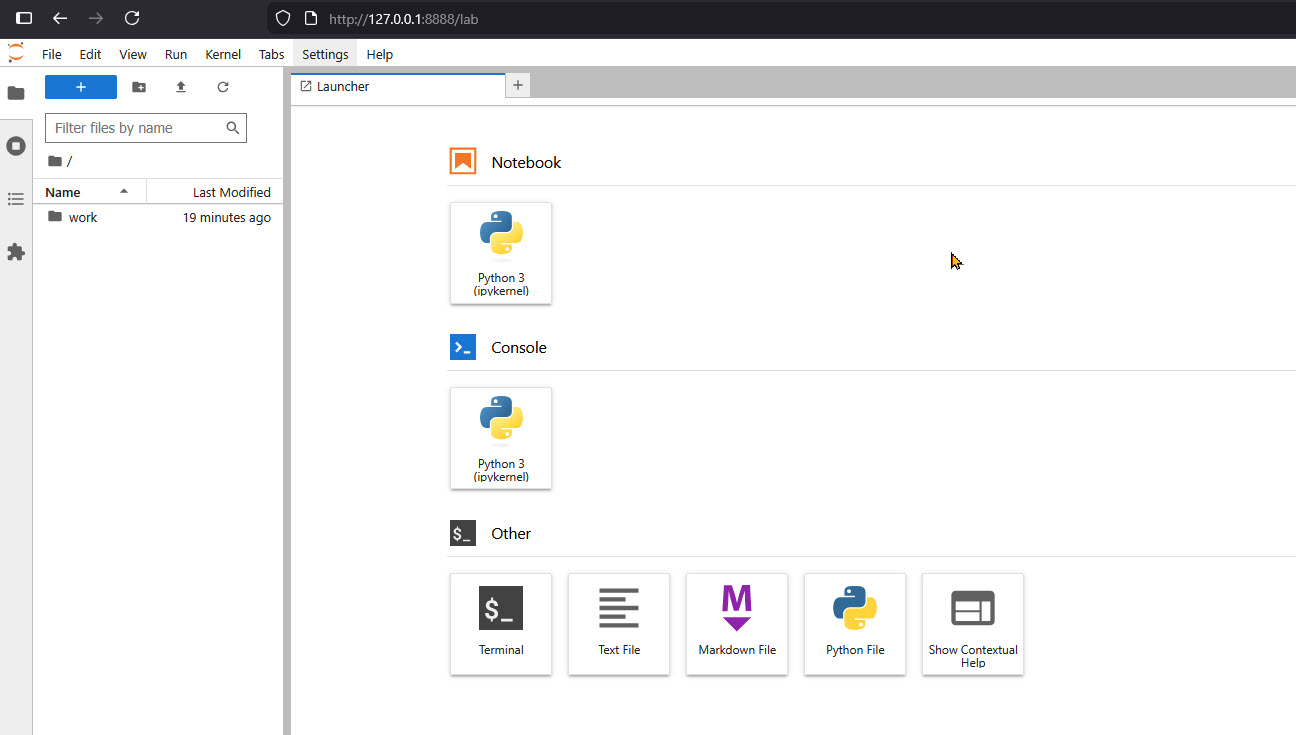The image size is (1296, 735).
Task: Open a new tab with the plus button
Action: 517,85
